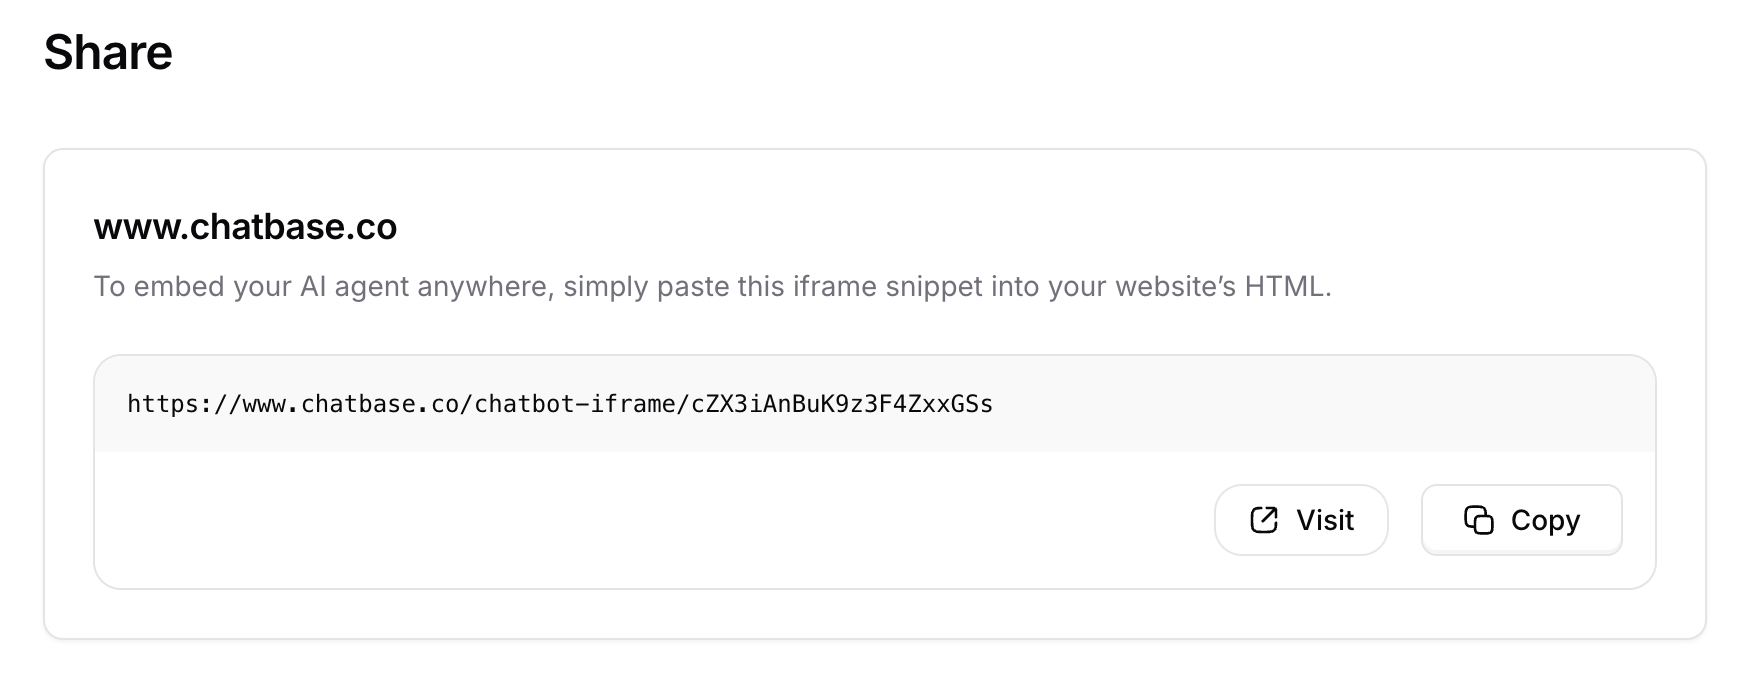Click the word Copy on the button

pos(1545,520)
